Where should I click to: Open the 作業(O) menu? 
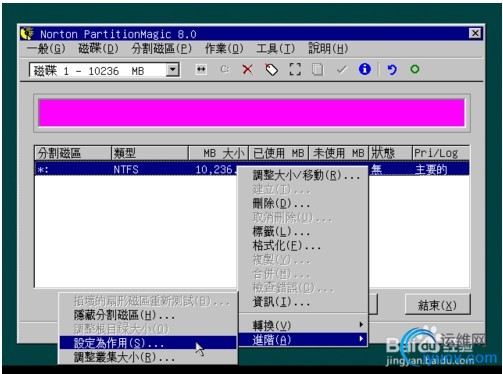pos(224,49)
